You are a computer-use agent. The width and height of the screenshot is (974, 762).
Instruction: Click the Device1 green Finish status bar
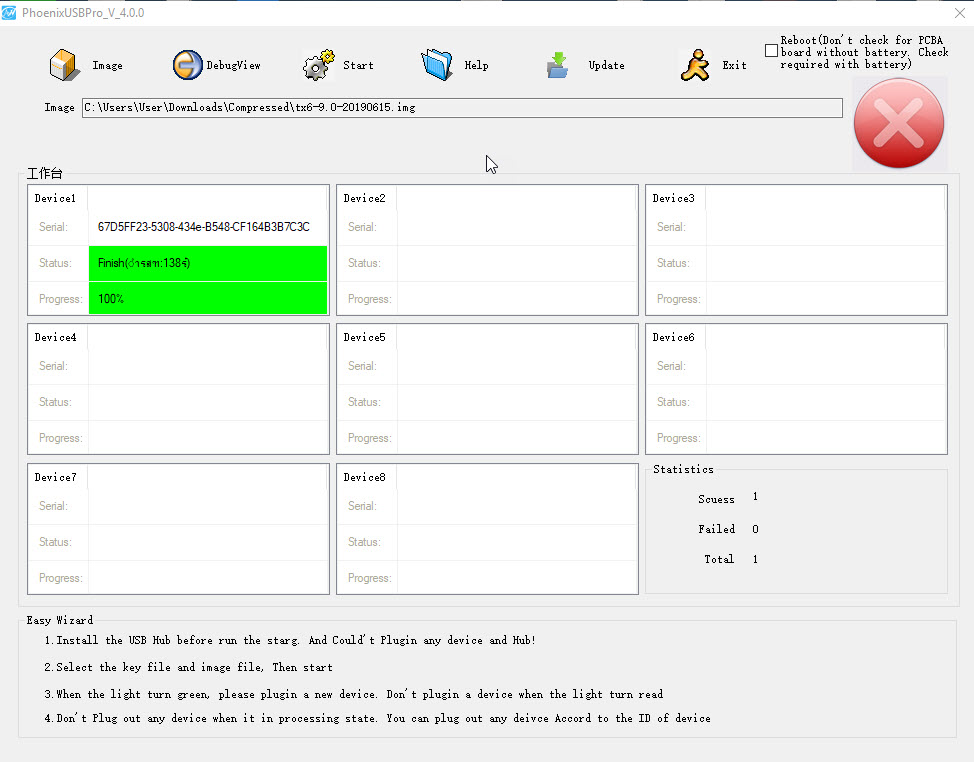click(208, 263)
